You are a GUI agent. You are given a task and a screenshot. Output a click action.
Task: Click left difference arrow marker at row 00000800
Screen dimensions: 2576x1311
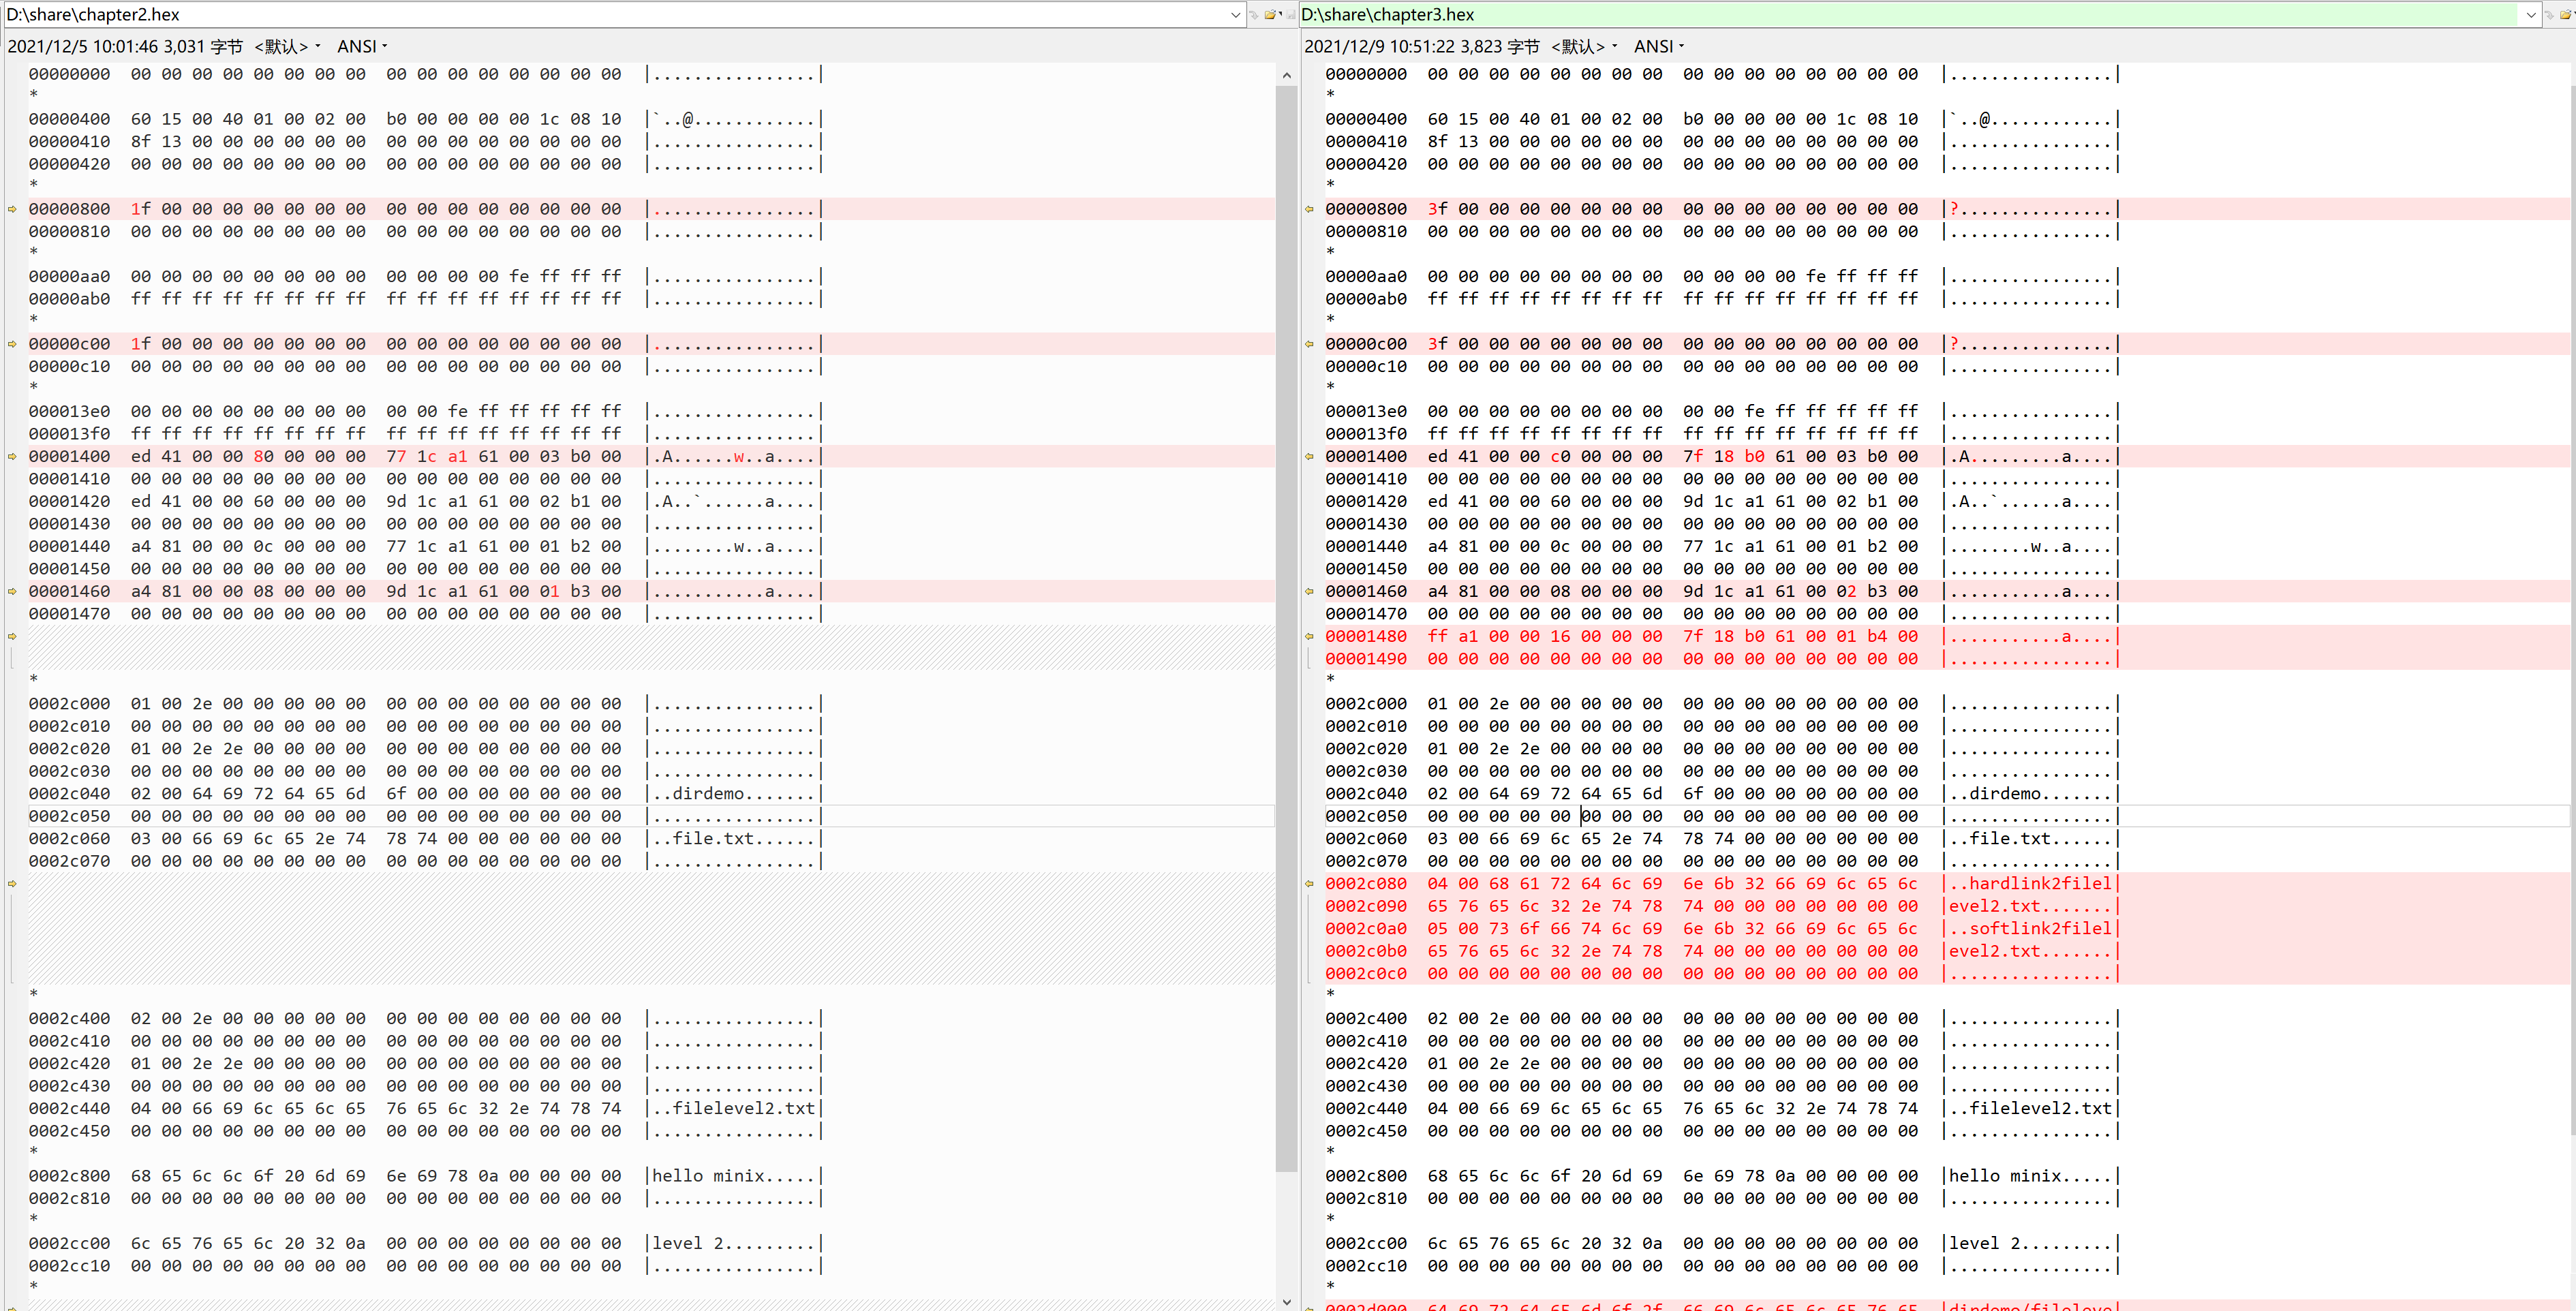point(12,209)
